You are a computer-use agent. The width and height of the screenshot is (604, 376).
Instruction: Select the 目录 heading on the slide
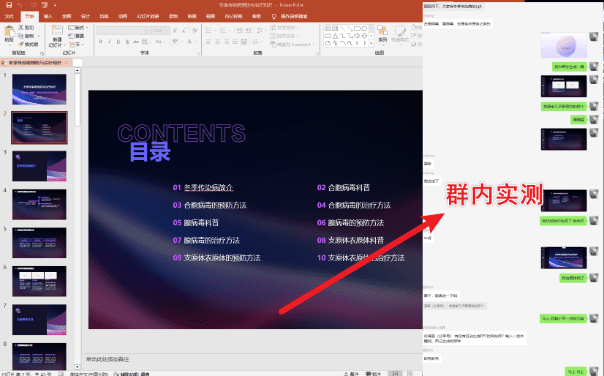click(150, 152)
